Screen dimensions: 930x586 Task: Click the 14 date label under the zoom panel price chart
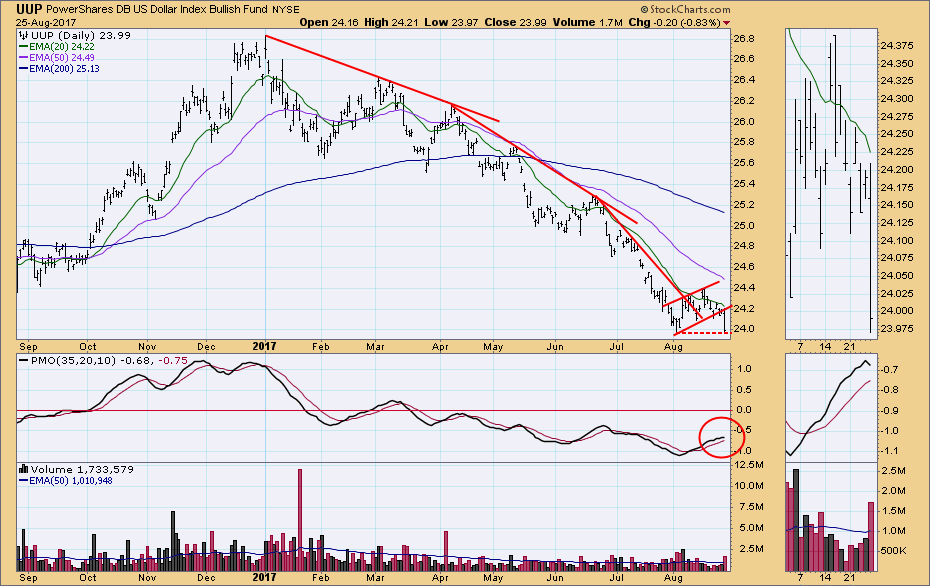tap(826, 346)
